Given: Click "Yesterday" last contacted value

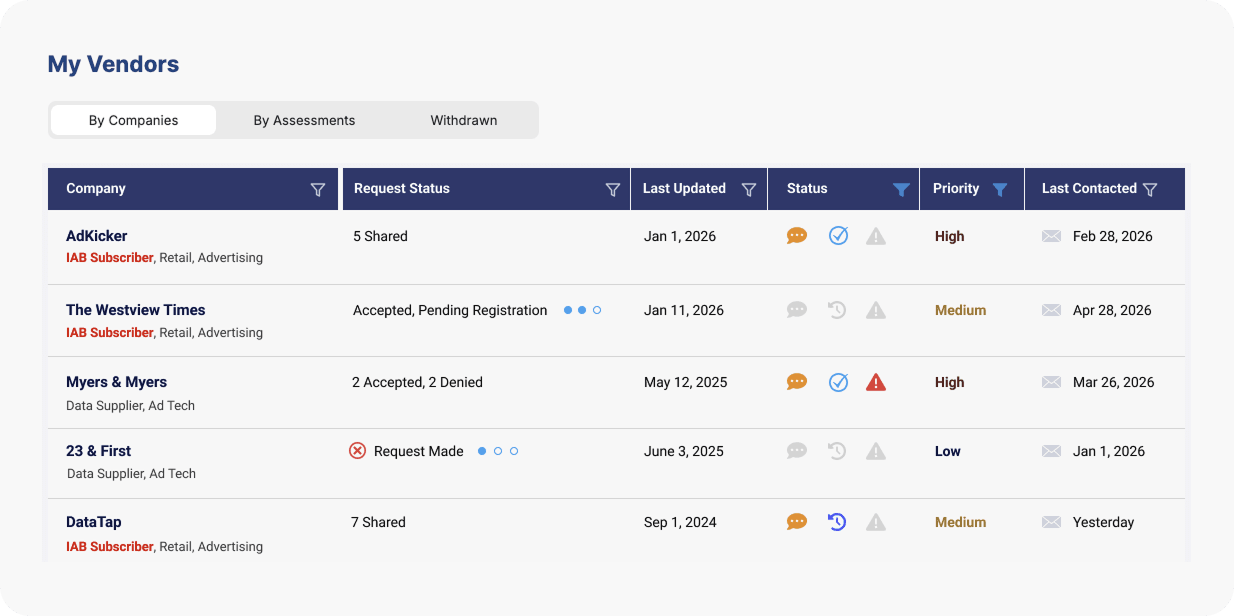Looking at the screenshot, I should [x=1104, y=522].
